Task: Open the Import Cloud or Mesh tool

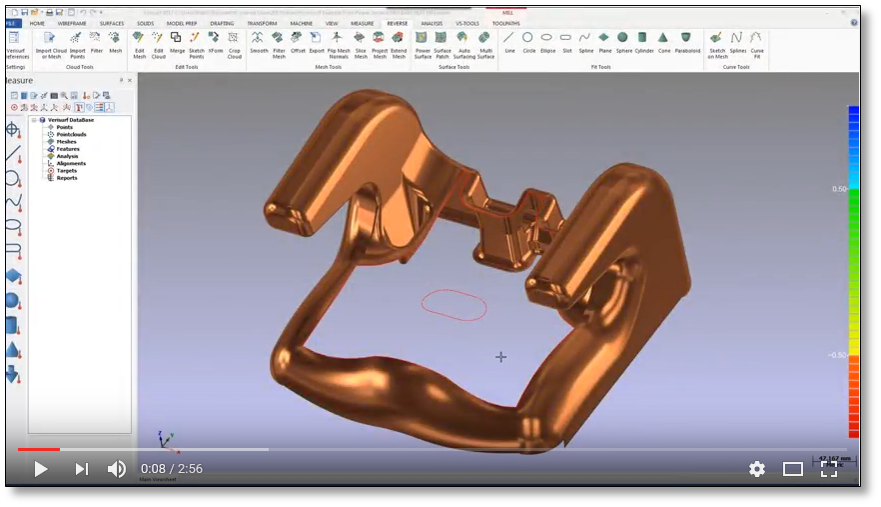Action: 51,45
